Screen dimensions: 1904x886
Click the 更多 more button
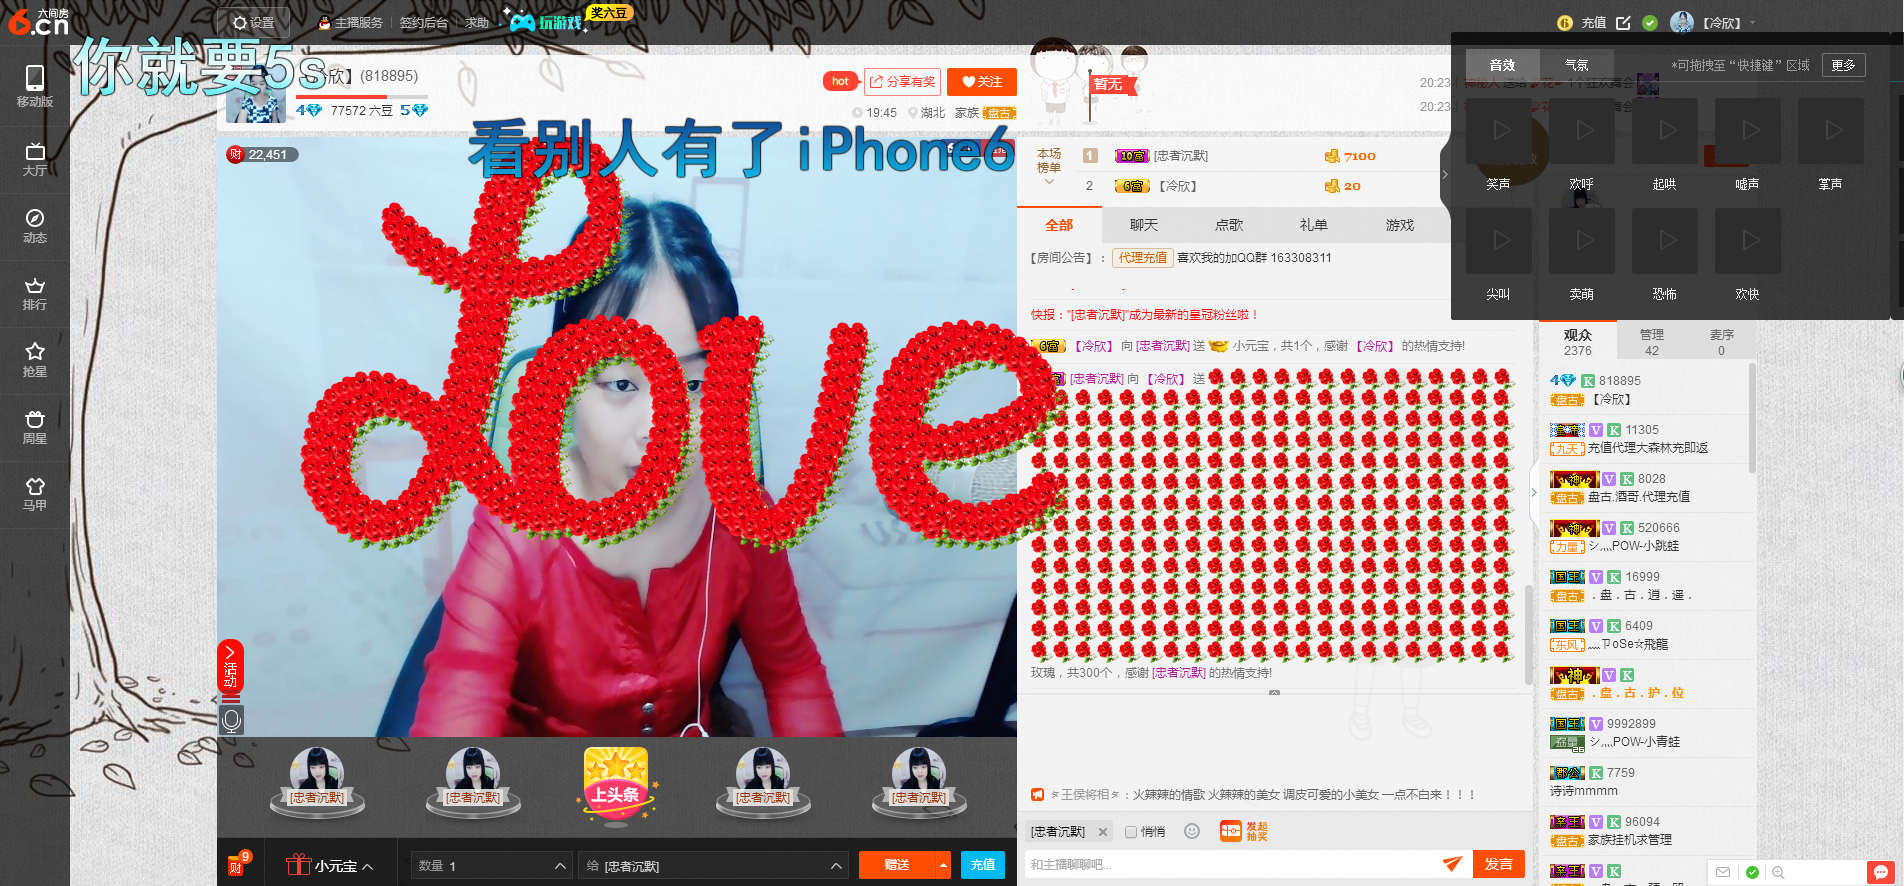pyautogui.click(x=1844, y=65)
